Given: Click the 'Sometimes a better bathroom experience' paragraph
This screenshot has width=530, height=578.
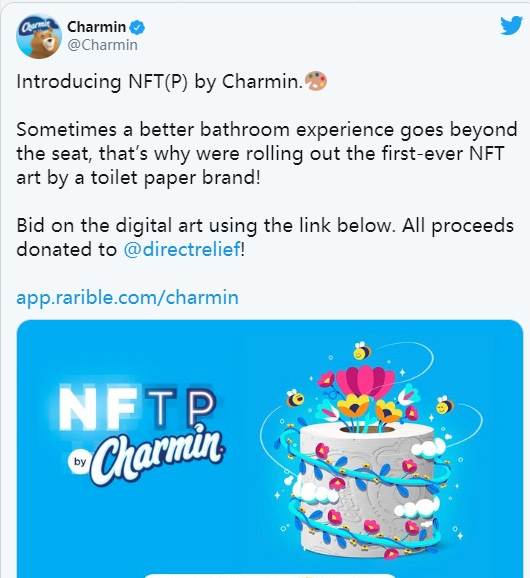Looking at the screenshot, I should pos(266,153).
